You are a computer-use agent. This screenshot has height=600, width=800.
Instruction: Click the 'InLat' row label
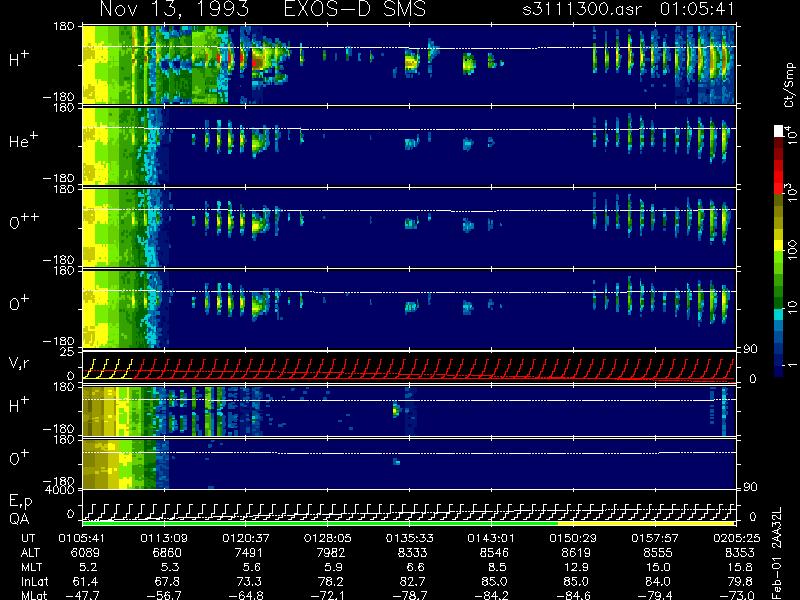34,581
